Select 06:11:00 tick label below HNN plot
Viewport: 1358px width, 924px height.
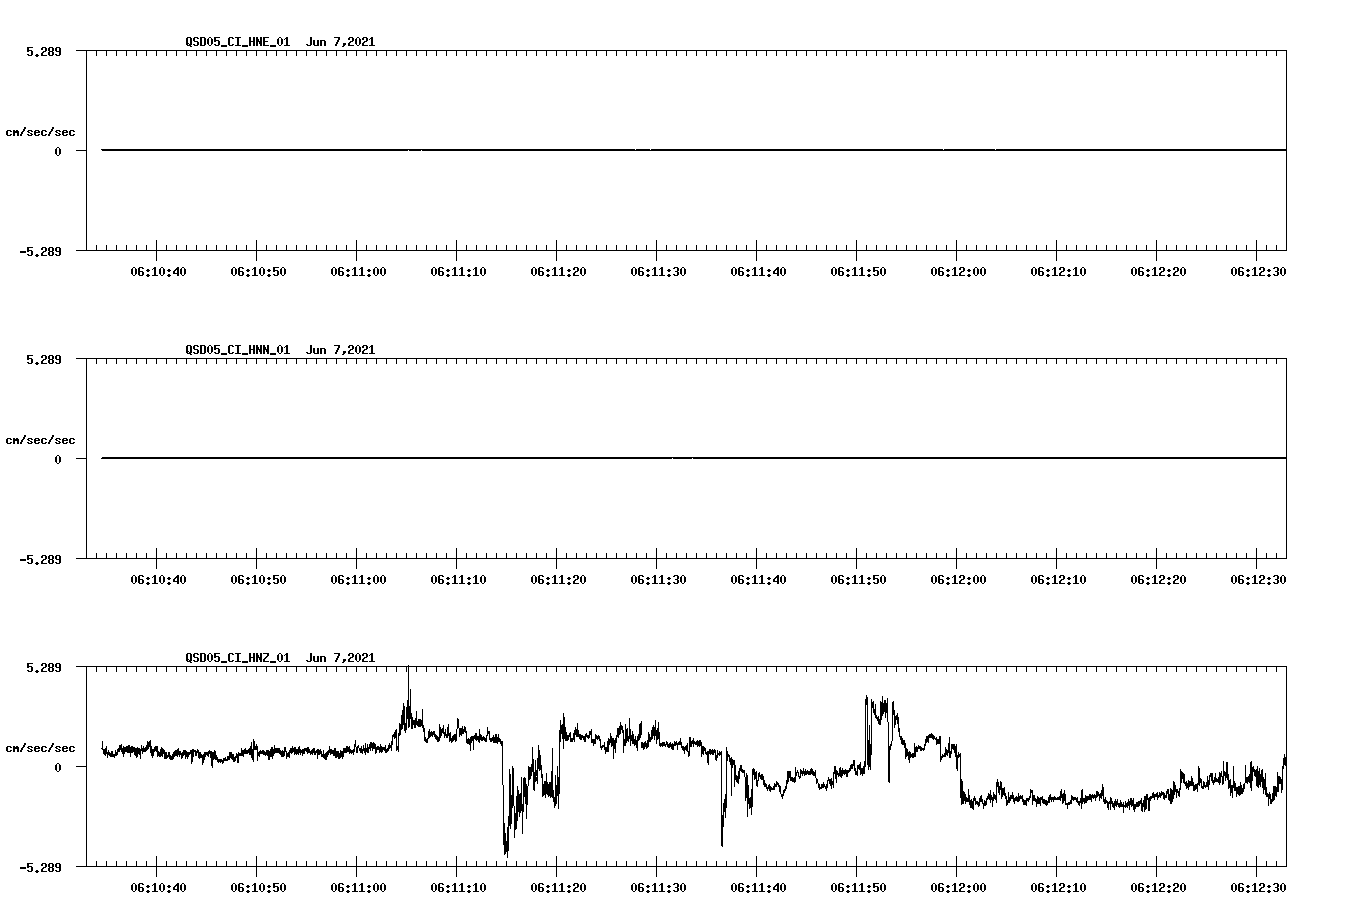(358, 580)
